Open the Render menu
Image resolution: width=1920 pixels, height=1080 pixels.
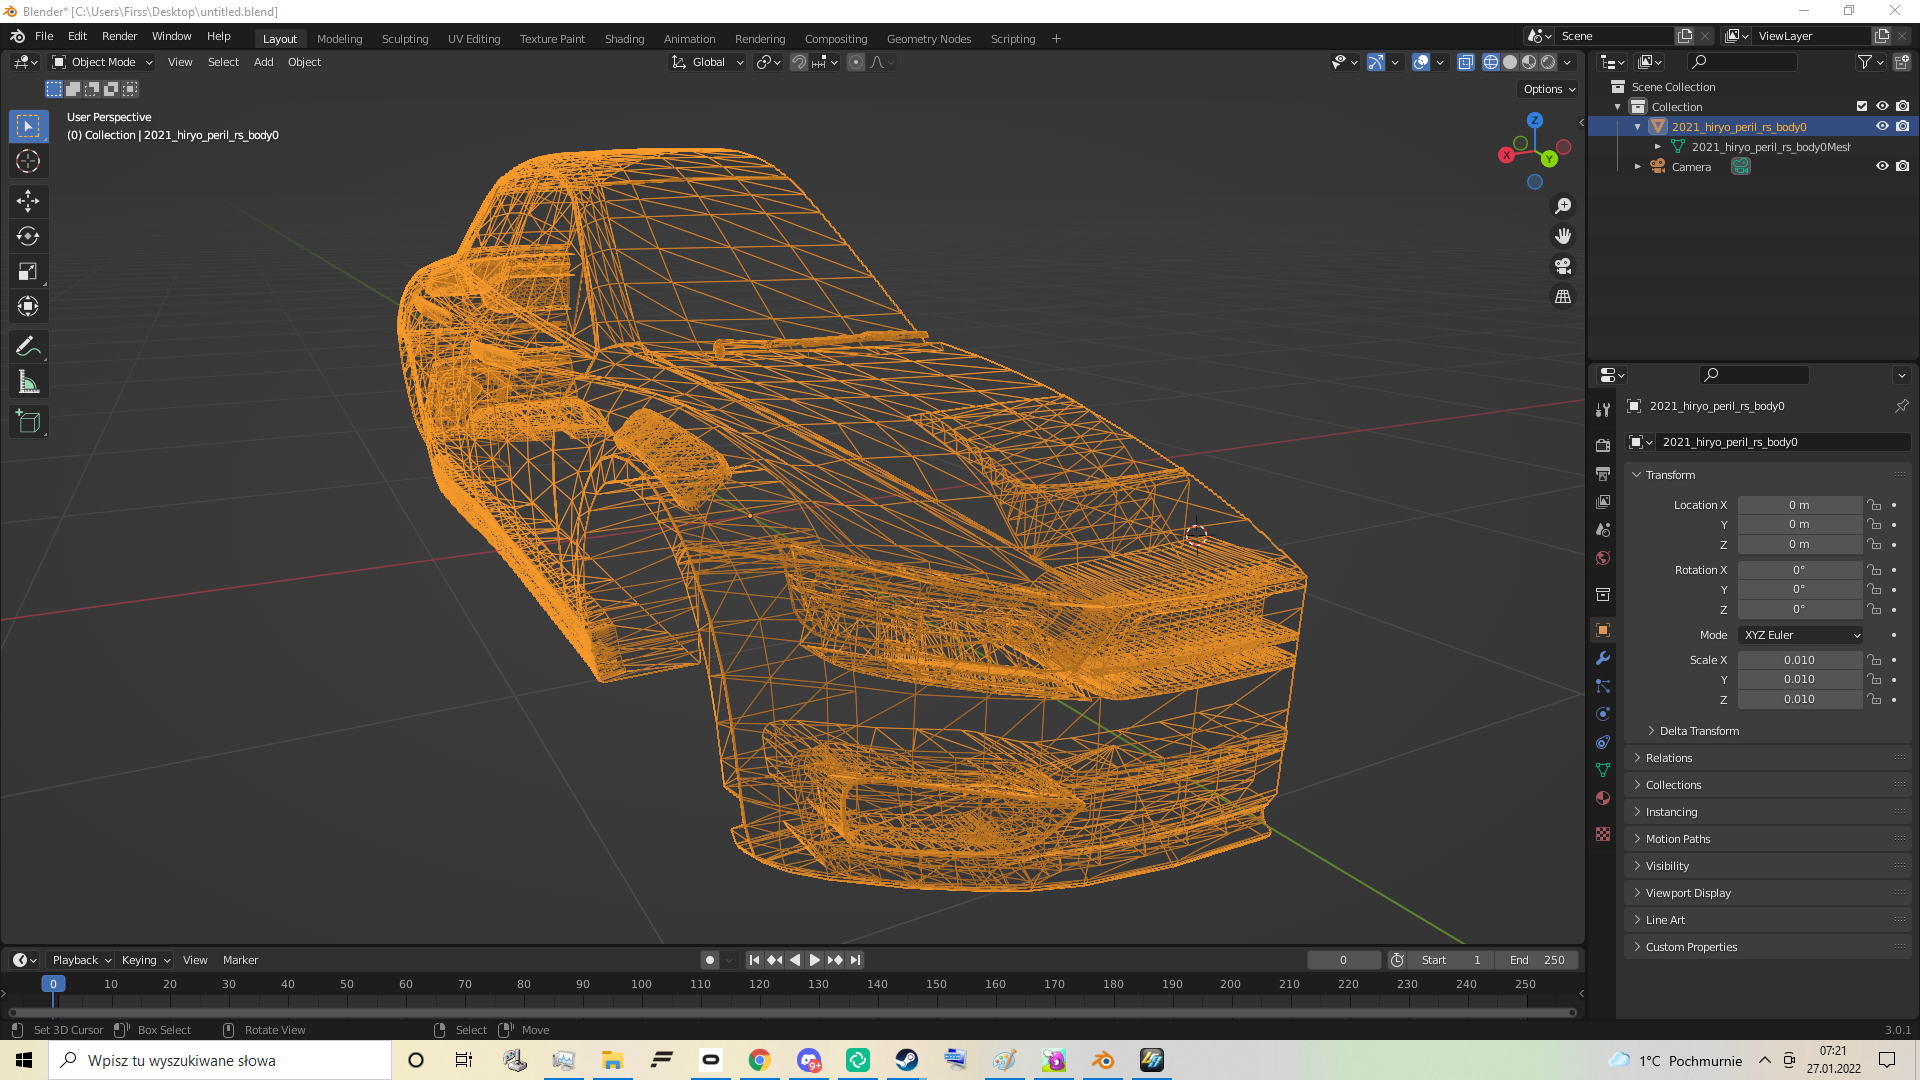119,36
